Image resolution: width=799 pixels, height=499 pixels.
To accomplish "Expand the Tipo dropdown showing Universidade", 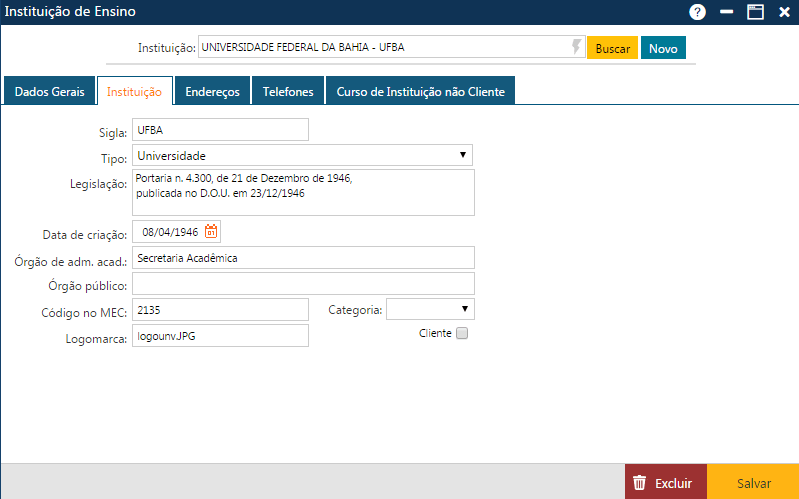I will tap(302, 155).
